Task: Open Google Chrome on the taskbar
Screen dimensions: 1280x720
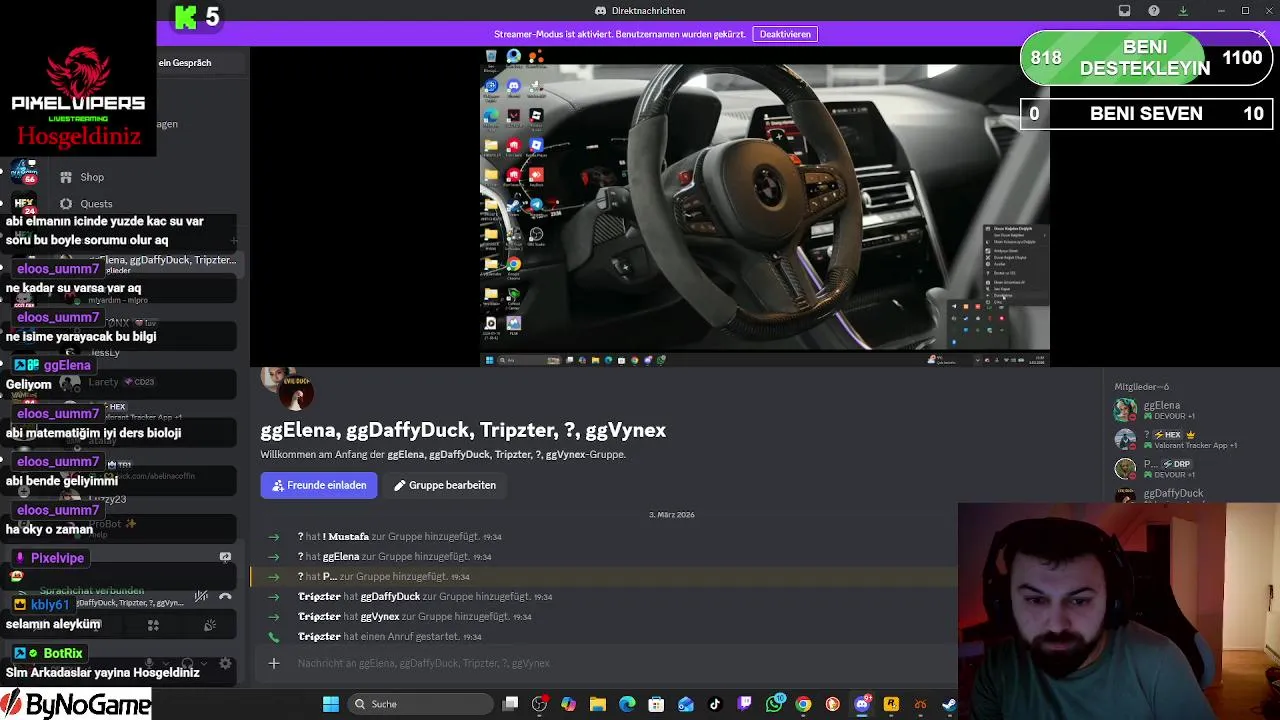Action: [803, 704]
